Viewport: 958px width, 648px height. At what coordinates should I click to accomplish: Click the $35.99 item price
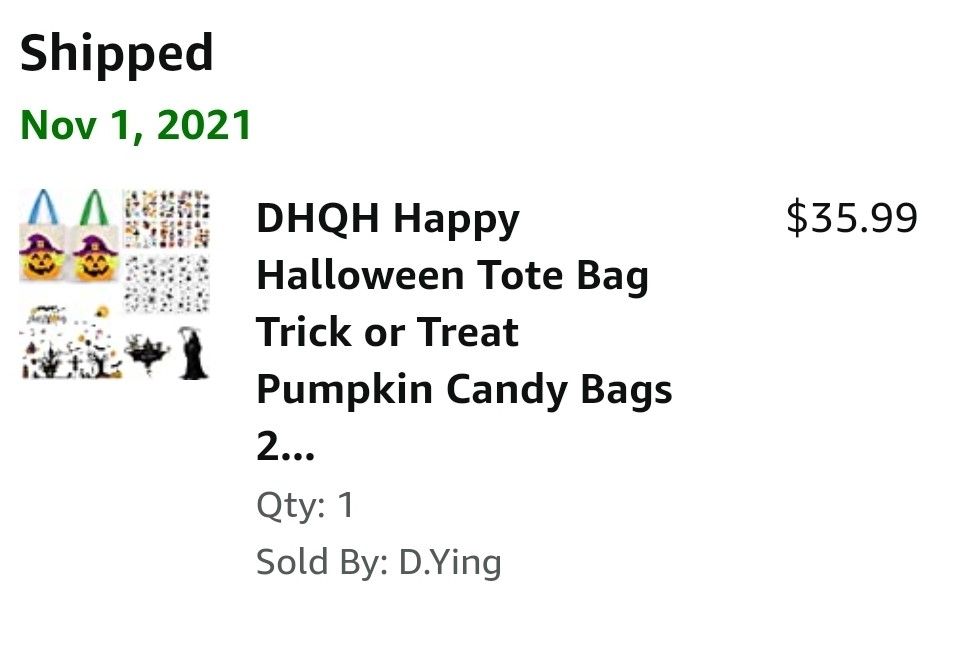pyautogui.click(x=851, y=218)
